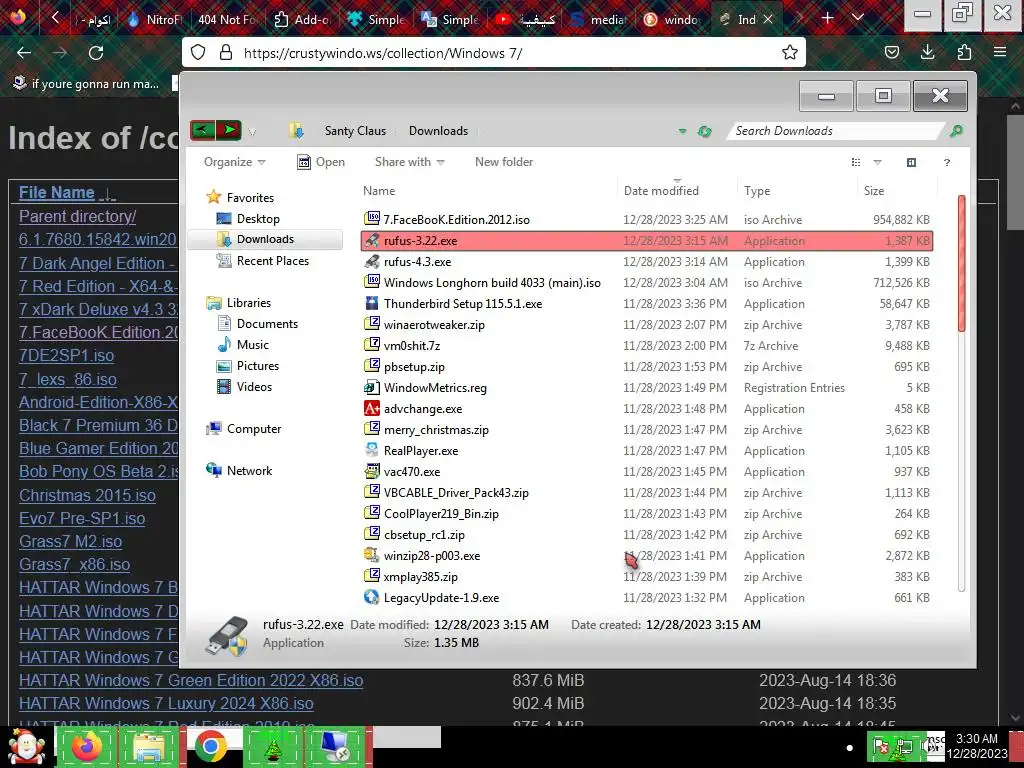
Task: Click the Search Downloads field
Action: click(x=838, y=131)
